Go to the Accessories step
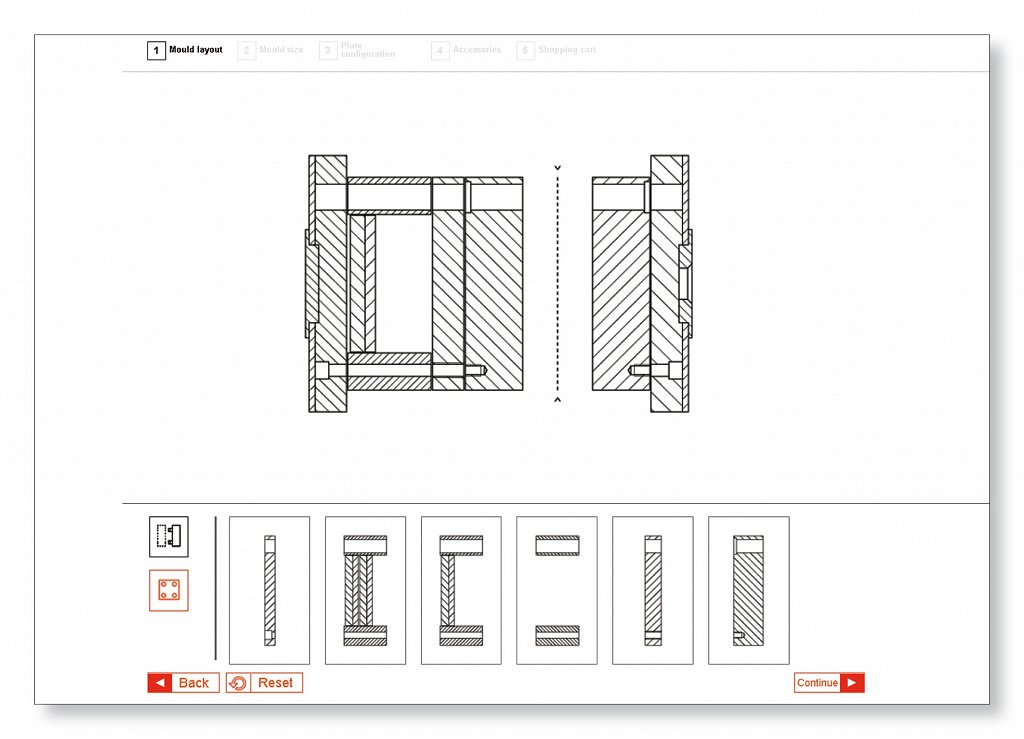The image size is (1024, 739). pyautogui.click(x=467, y=50)
